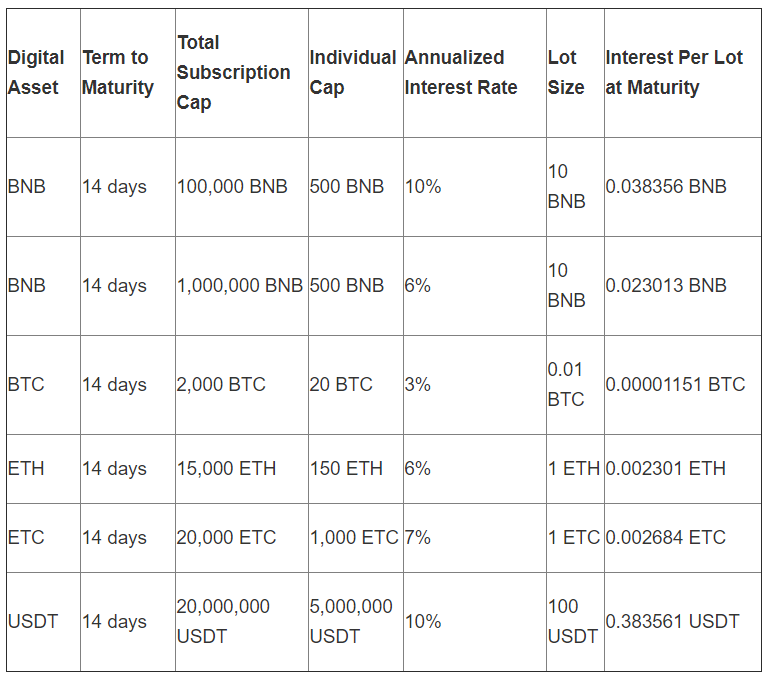Click the 15,000 ETH cap cell
The image size is (768, 680).
(226, 469)
